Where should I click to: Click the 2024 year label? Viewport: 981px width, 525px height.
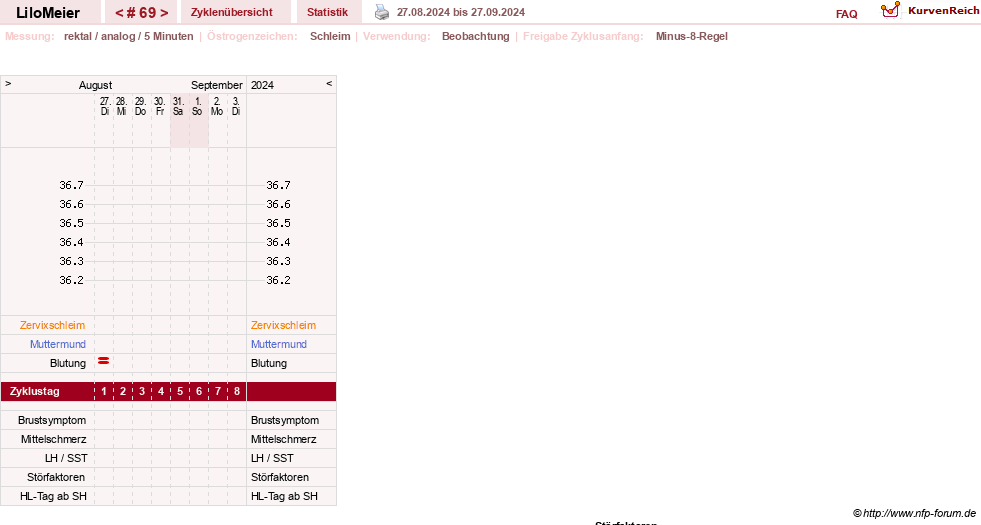pos(262,85)
